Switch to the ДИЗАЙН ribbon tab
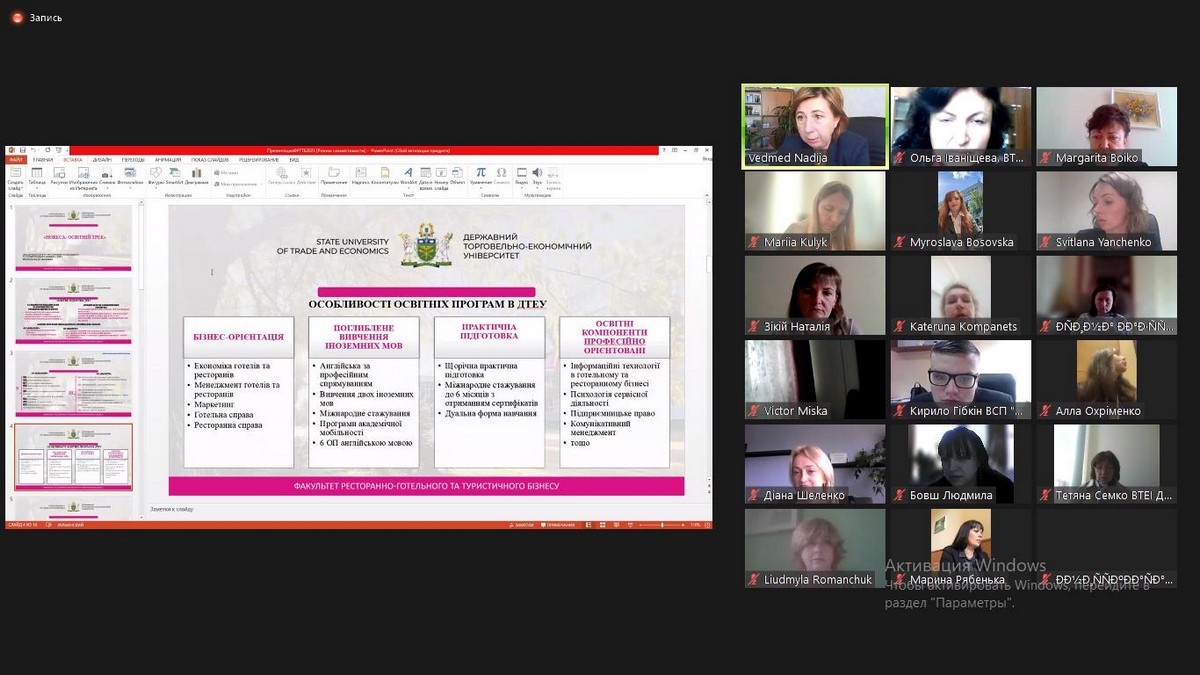 point(102,159)
